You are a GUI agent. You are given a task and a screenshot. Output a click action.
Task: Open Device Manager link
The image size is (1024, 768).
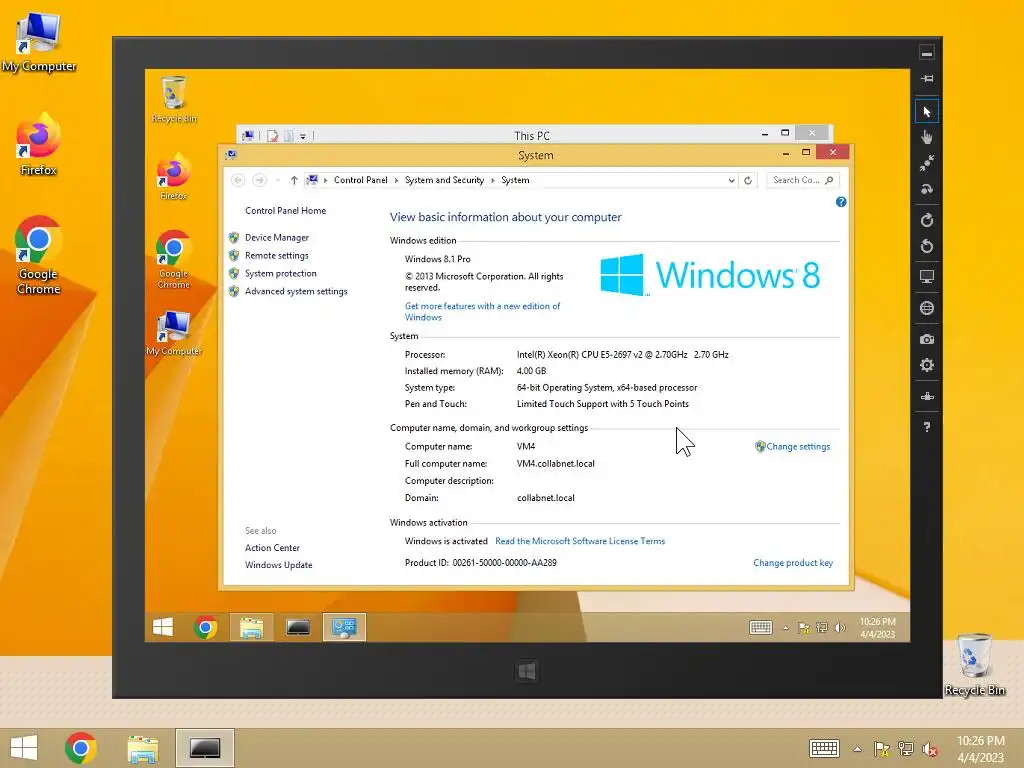[x=276, y=238]
